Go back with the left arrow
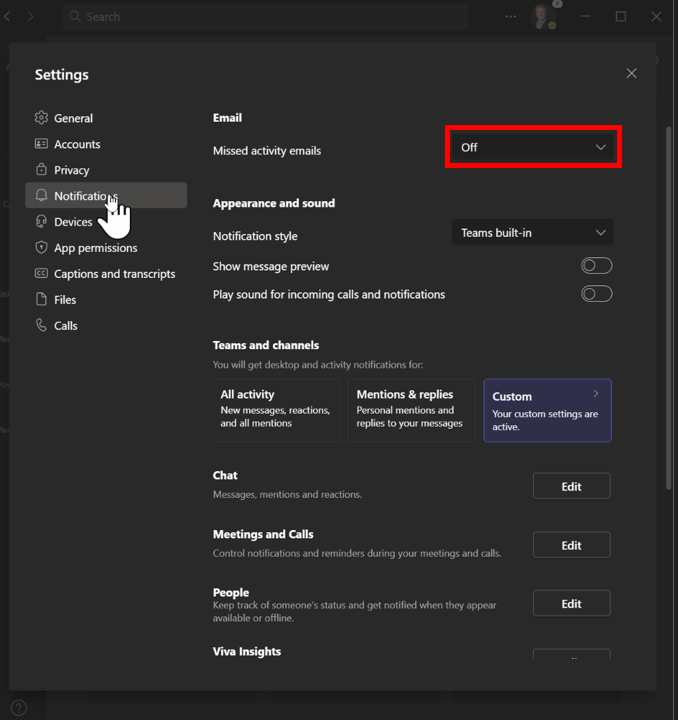Screen dimensions: 678x720 (x=7, y=17)
